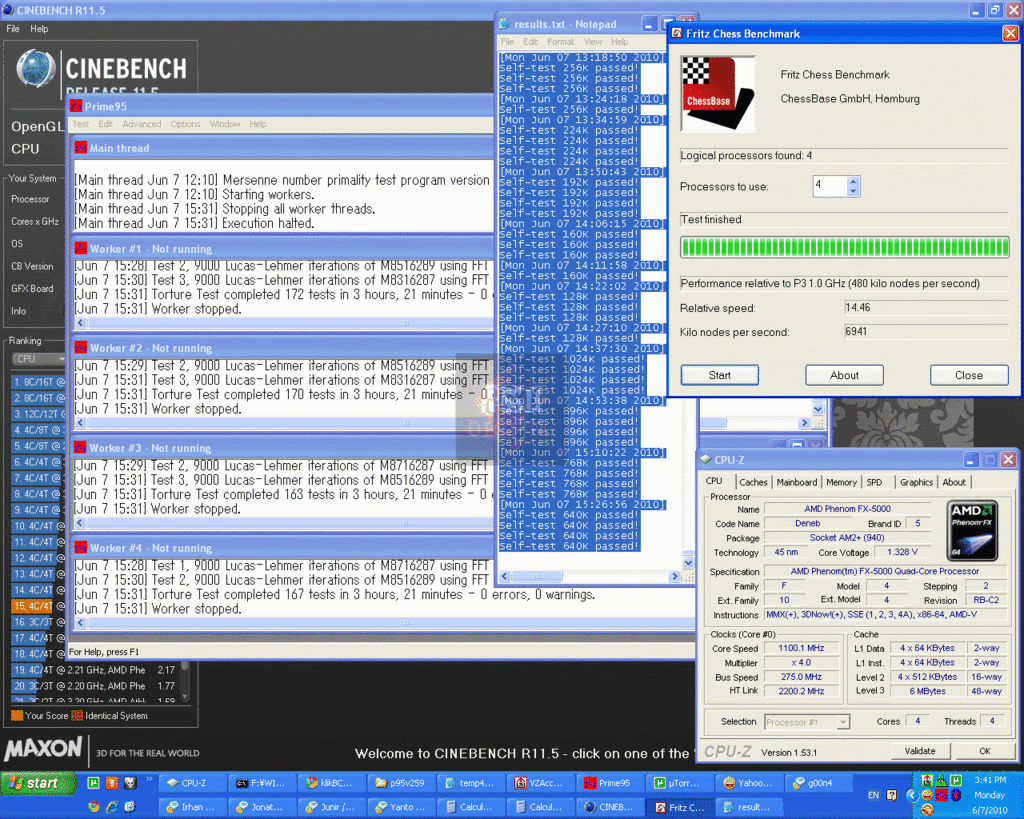1024x819 pixels.
Task: Switch to Prime95 from the taskbar
Action: [610, 782]
